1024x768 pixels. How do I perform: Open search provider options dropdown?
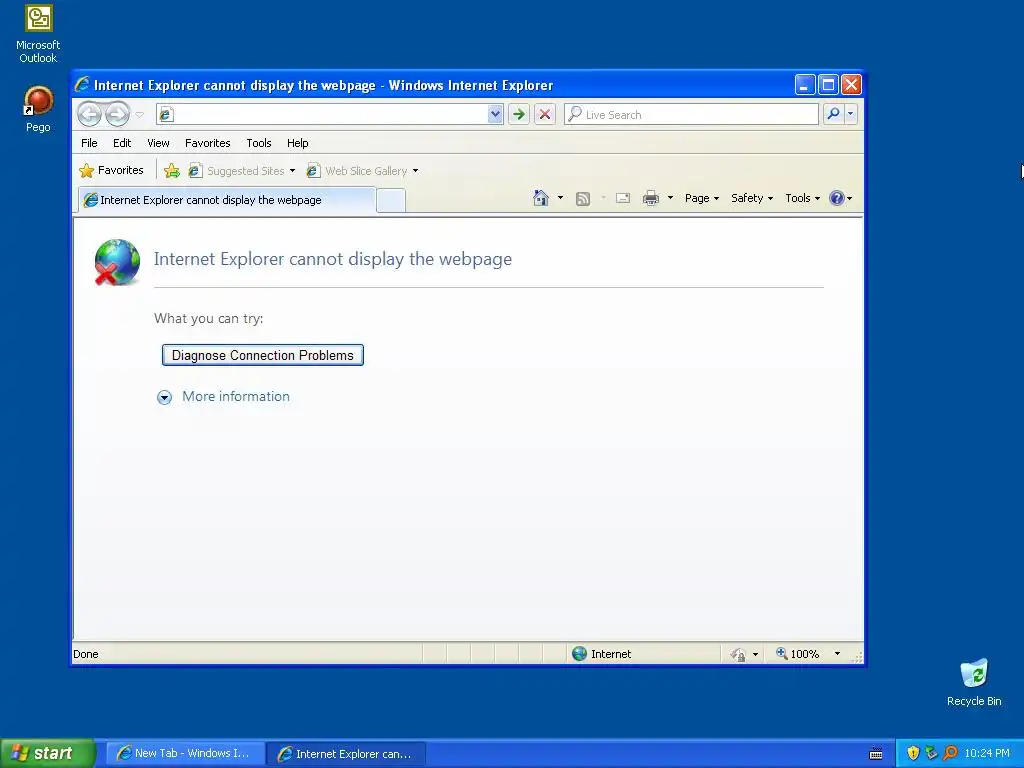tap(850, 114)
